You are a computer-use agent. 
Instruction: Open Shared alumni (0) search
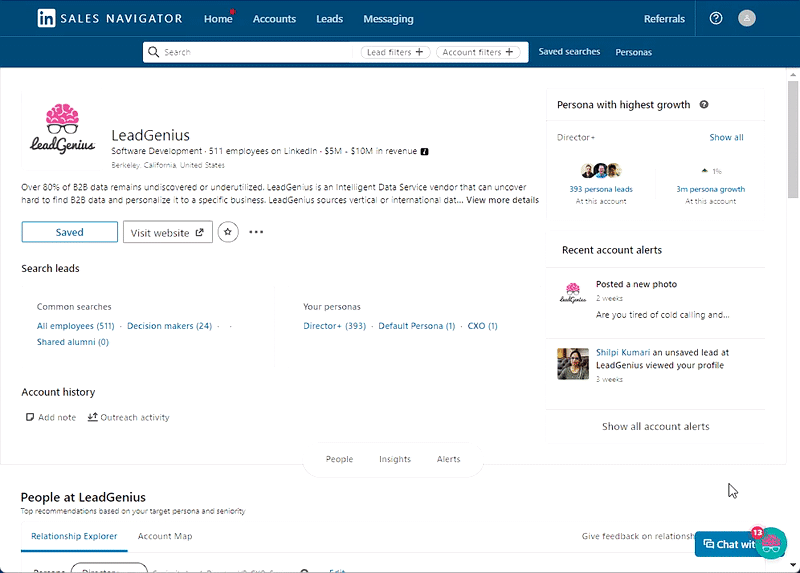(x=72, y=342)
